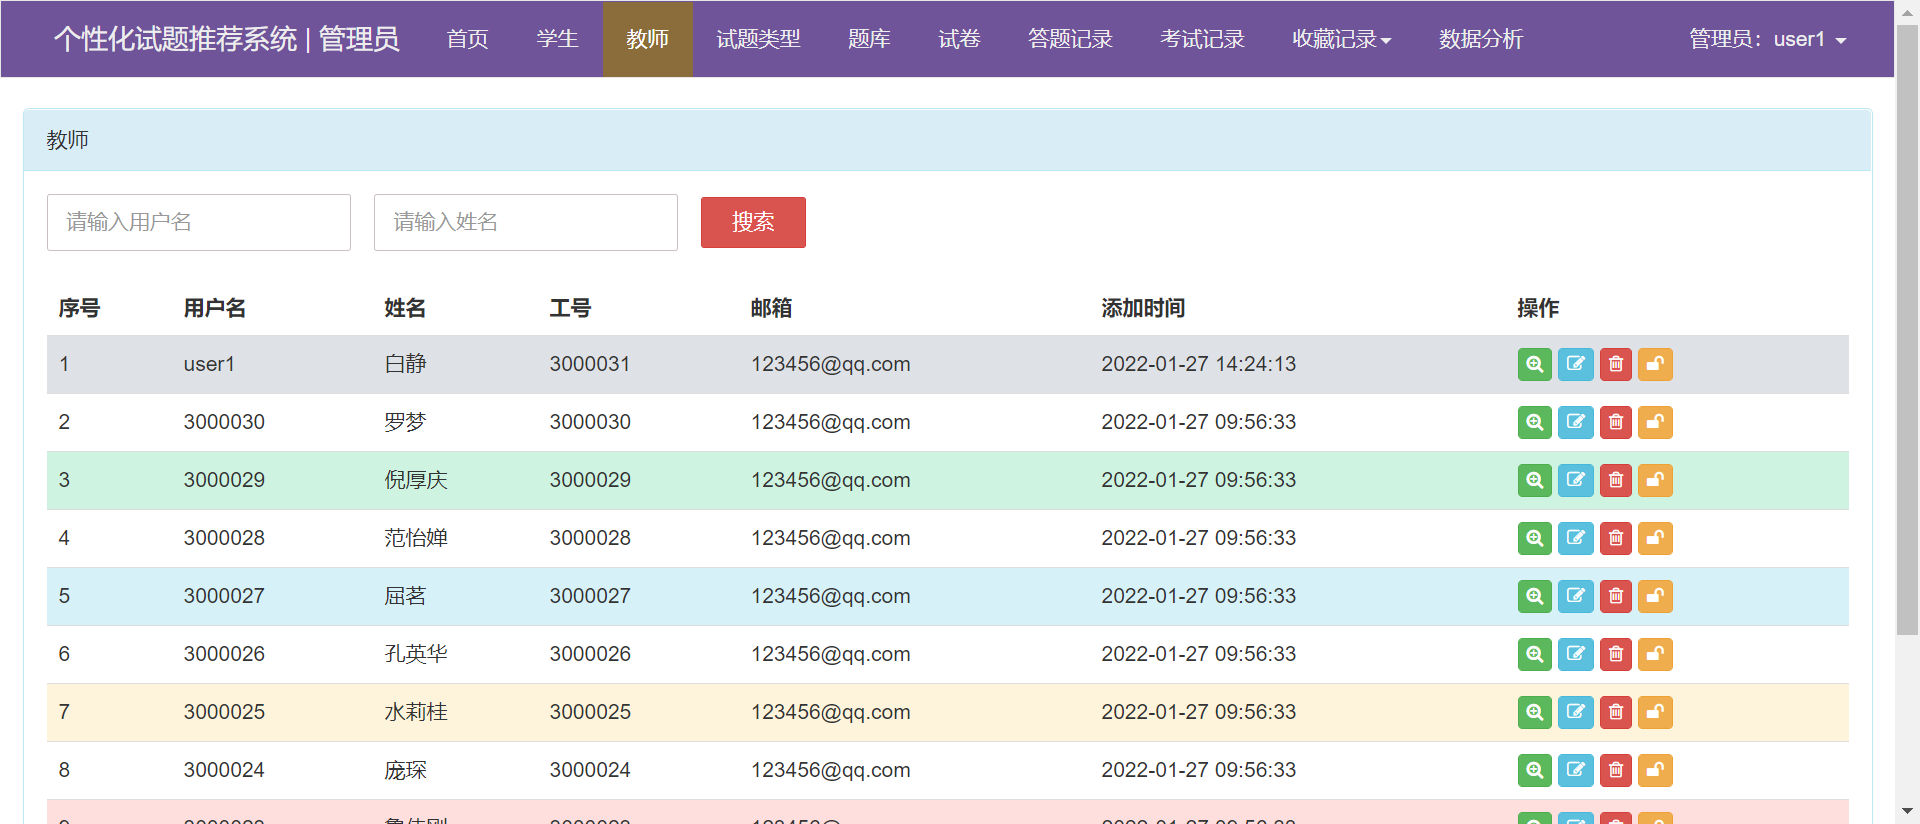Click the name cell 孔英华
The image size is (1920, 824).
coord(416,654)
